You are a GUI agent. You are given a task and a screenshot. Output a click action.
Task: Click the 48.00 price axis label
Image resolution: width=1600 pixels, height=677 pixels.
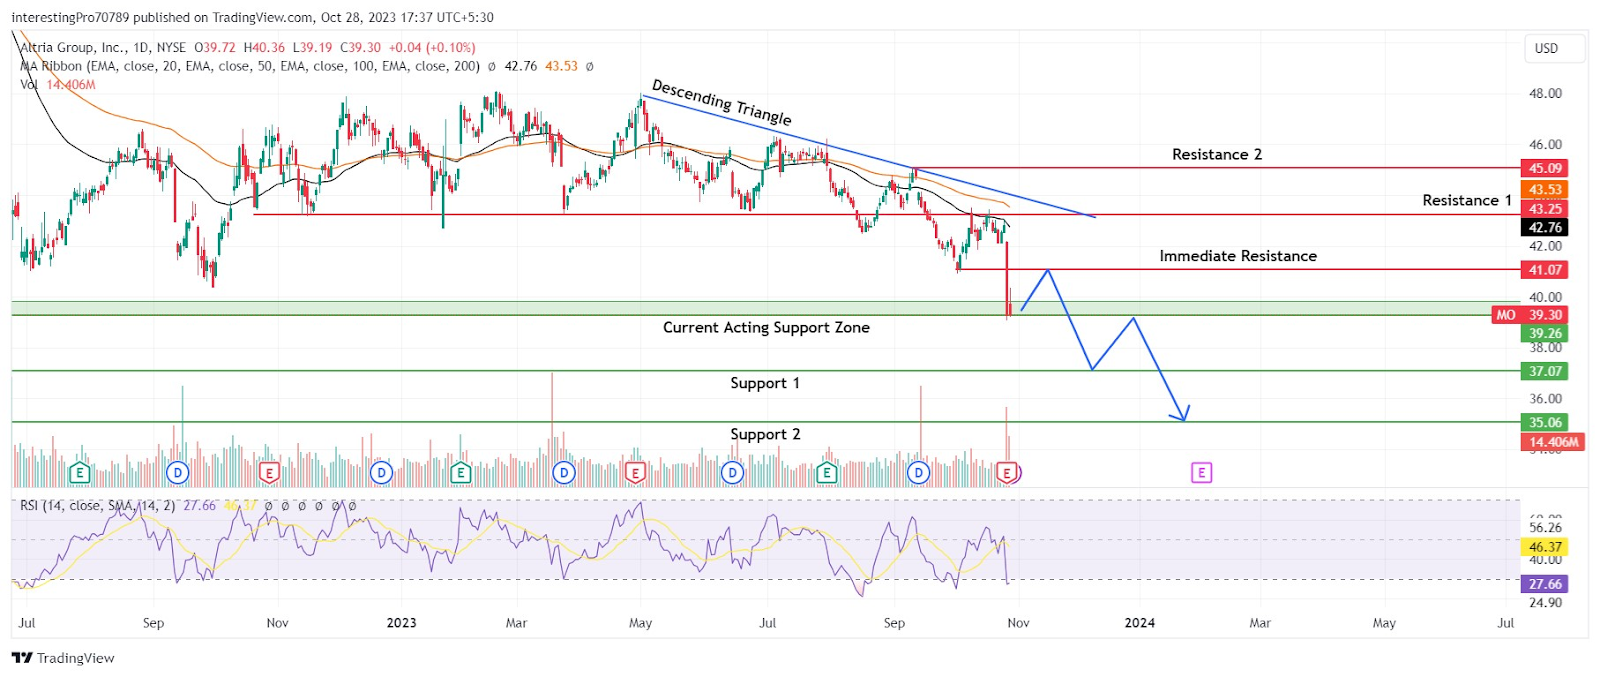pyautogui.click(x=1545, y=94)
